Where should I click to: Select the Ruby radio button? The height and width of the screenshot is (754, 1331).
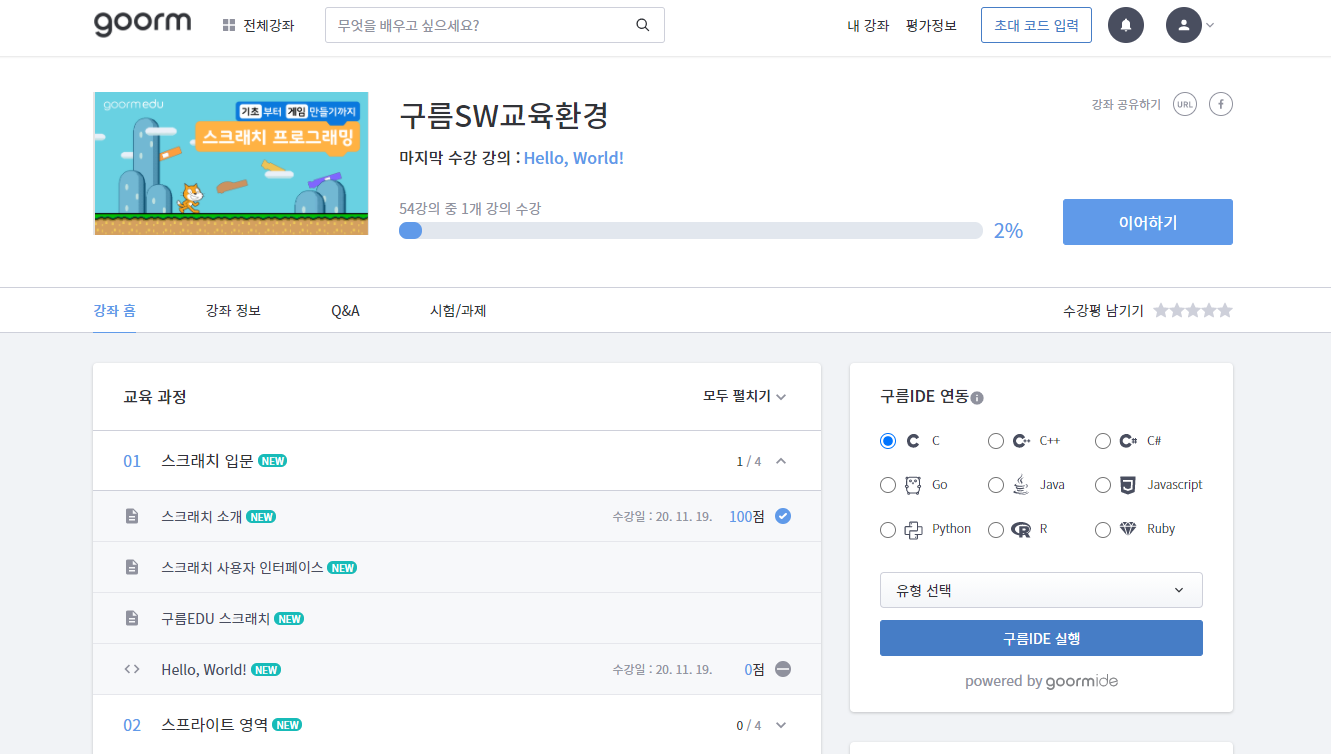click(x=1103, y=530)
